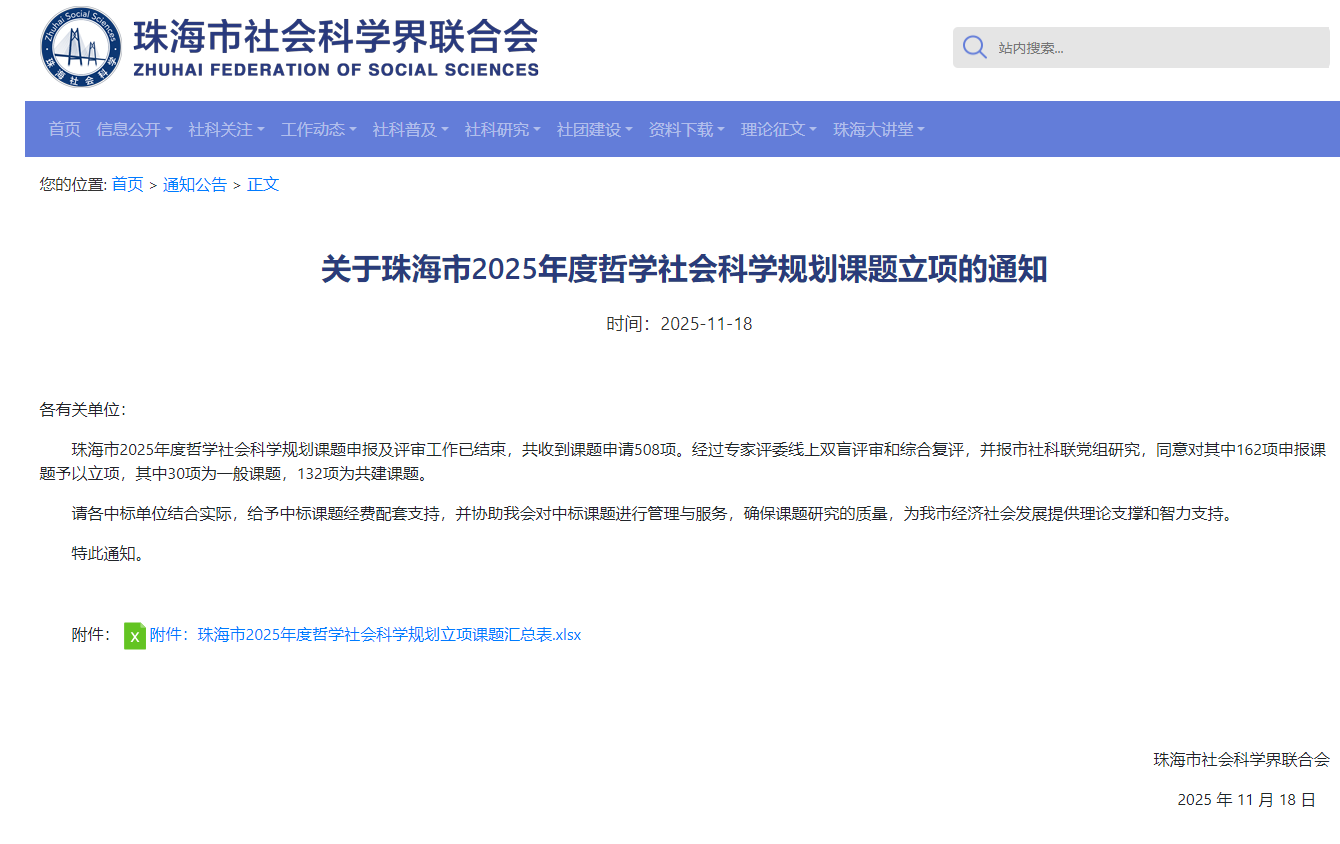The height and width of the screenshot is (844, 1340).
Task: Go to 首页 in the breadcrumb
Action: coord(127,184)
